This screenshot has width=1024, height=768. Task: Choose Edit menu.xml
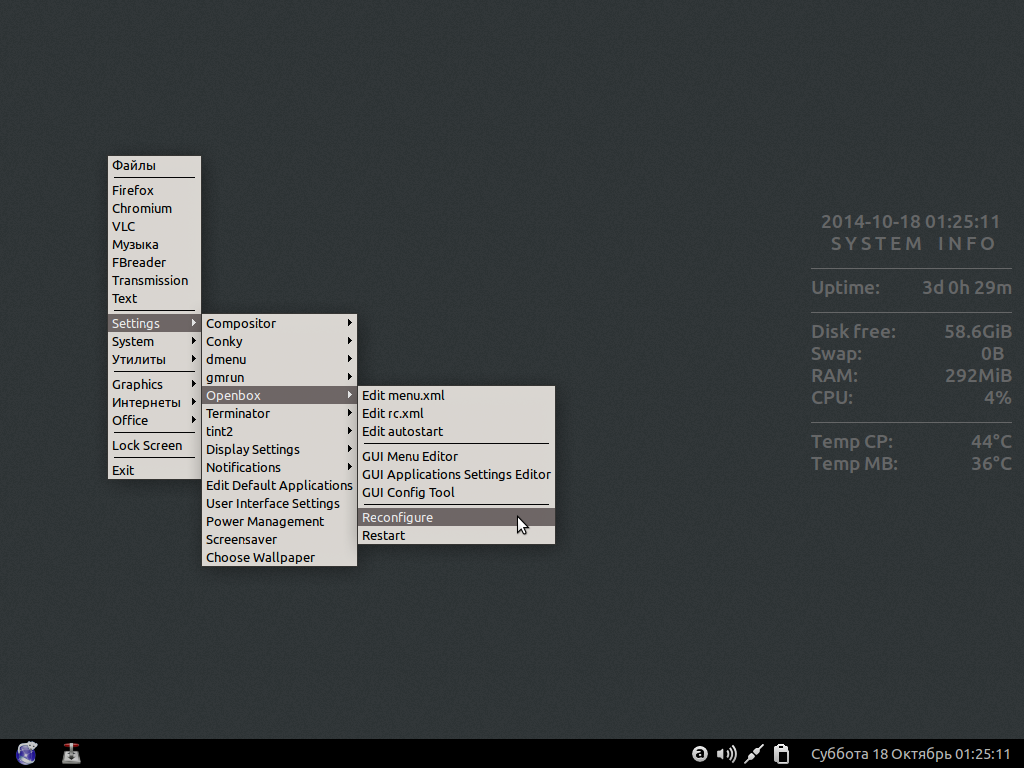[x=456, y=395]
